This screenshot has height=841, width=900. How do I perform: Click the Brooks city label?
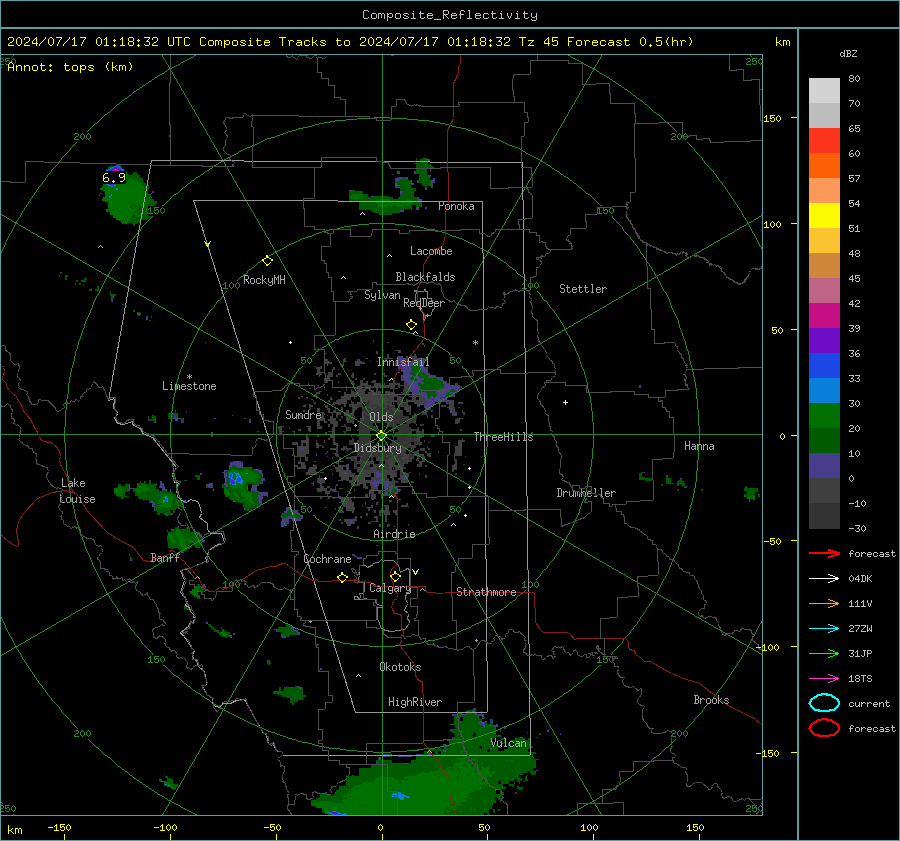coord(711,700)
